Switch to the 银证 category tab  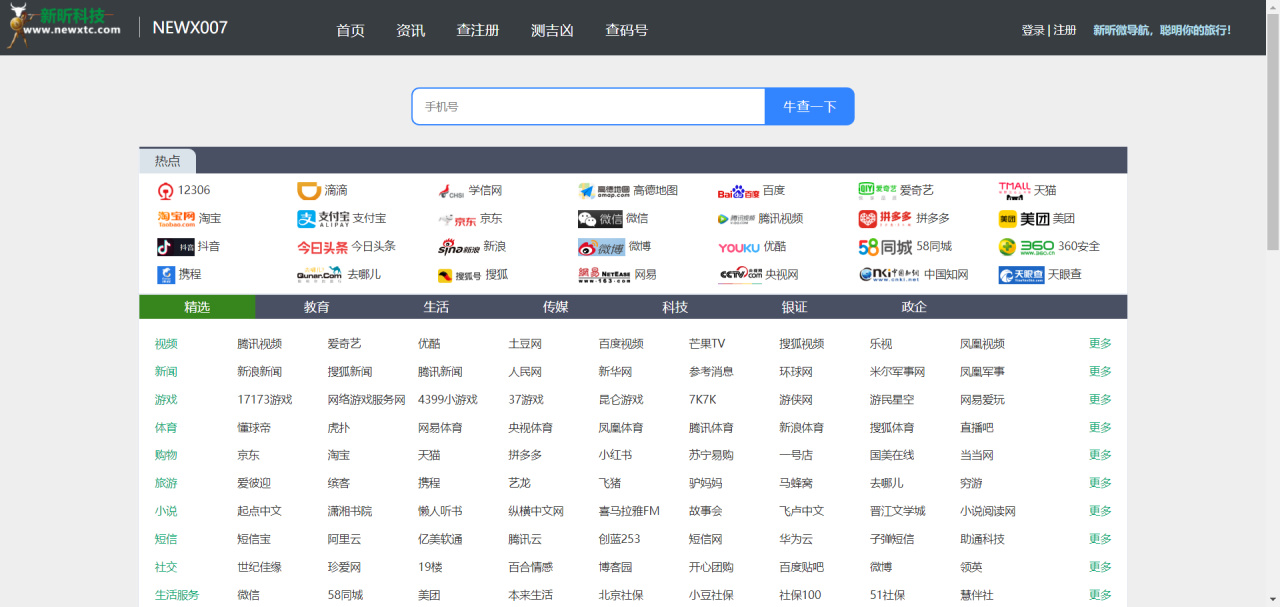coord(794,307)
